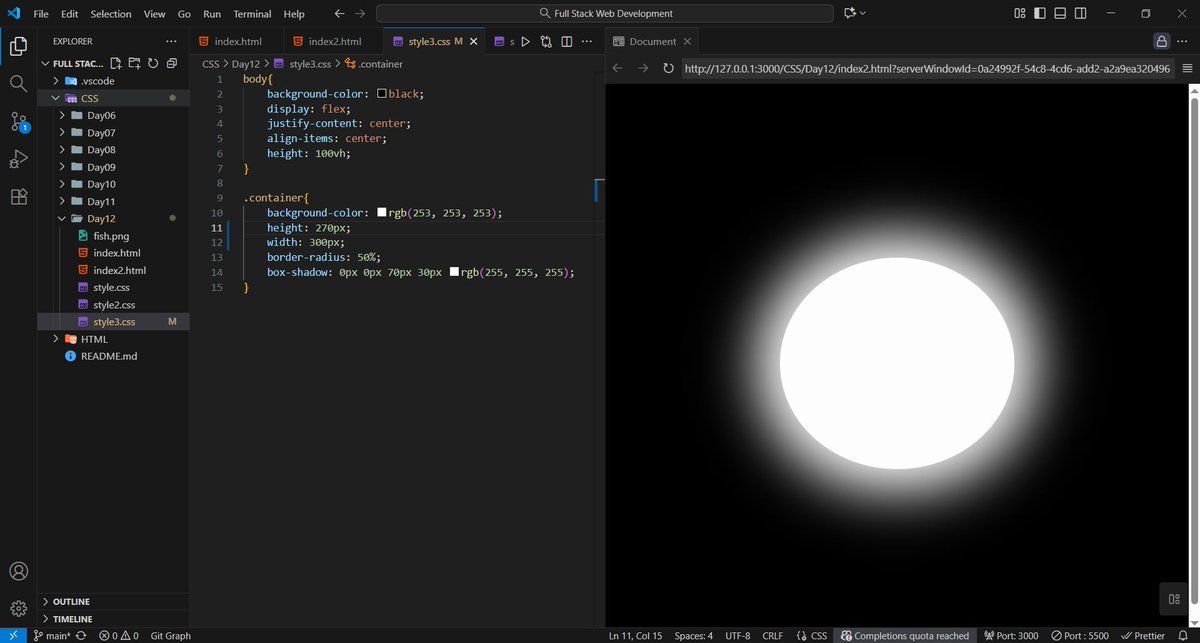Go back in editor navigation history

tap(339, 14)
